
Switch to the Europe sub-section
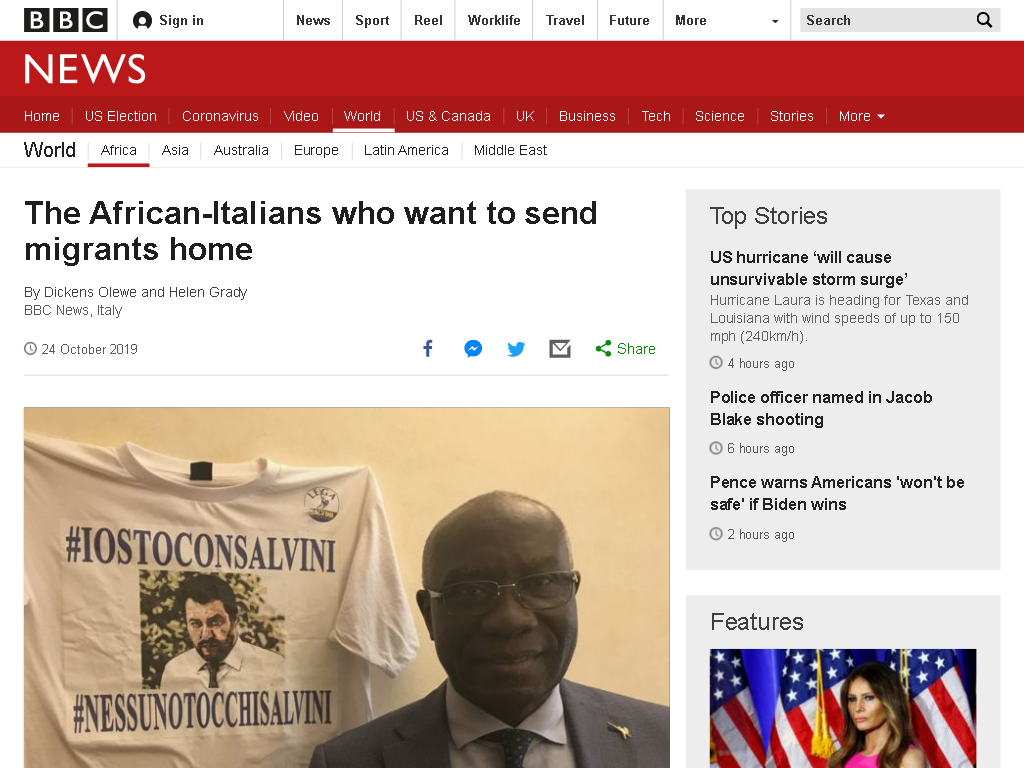click(x=316, y=150)
